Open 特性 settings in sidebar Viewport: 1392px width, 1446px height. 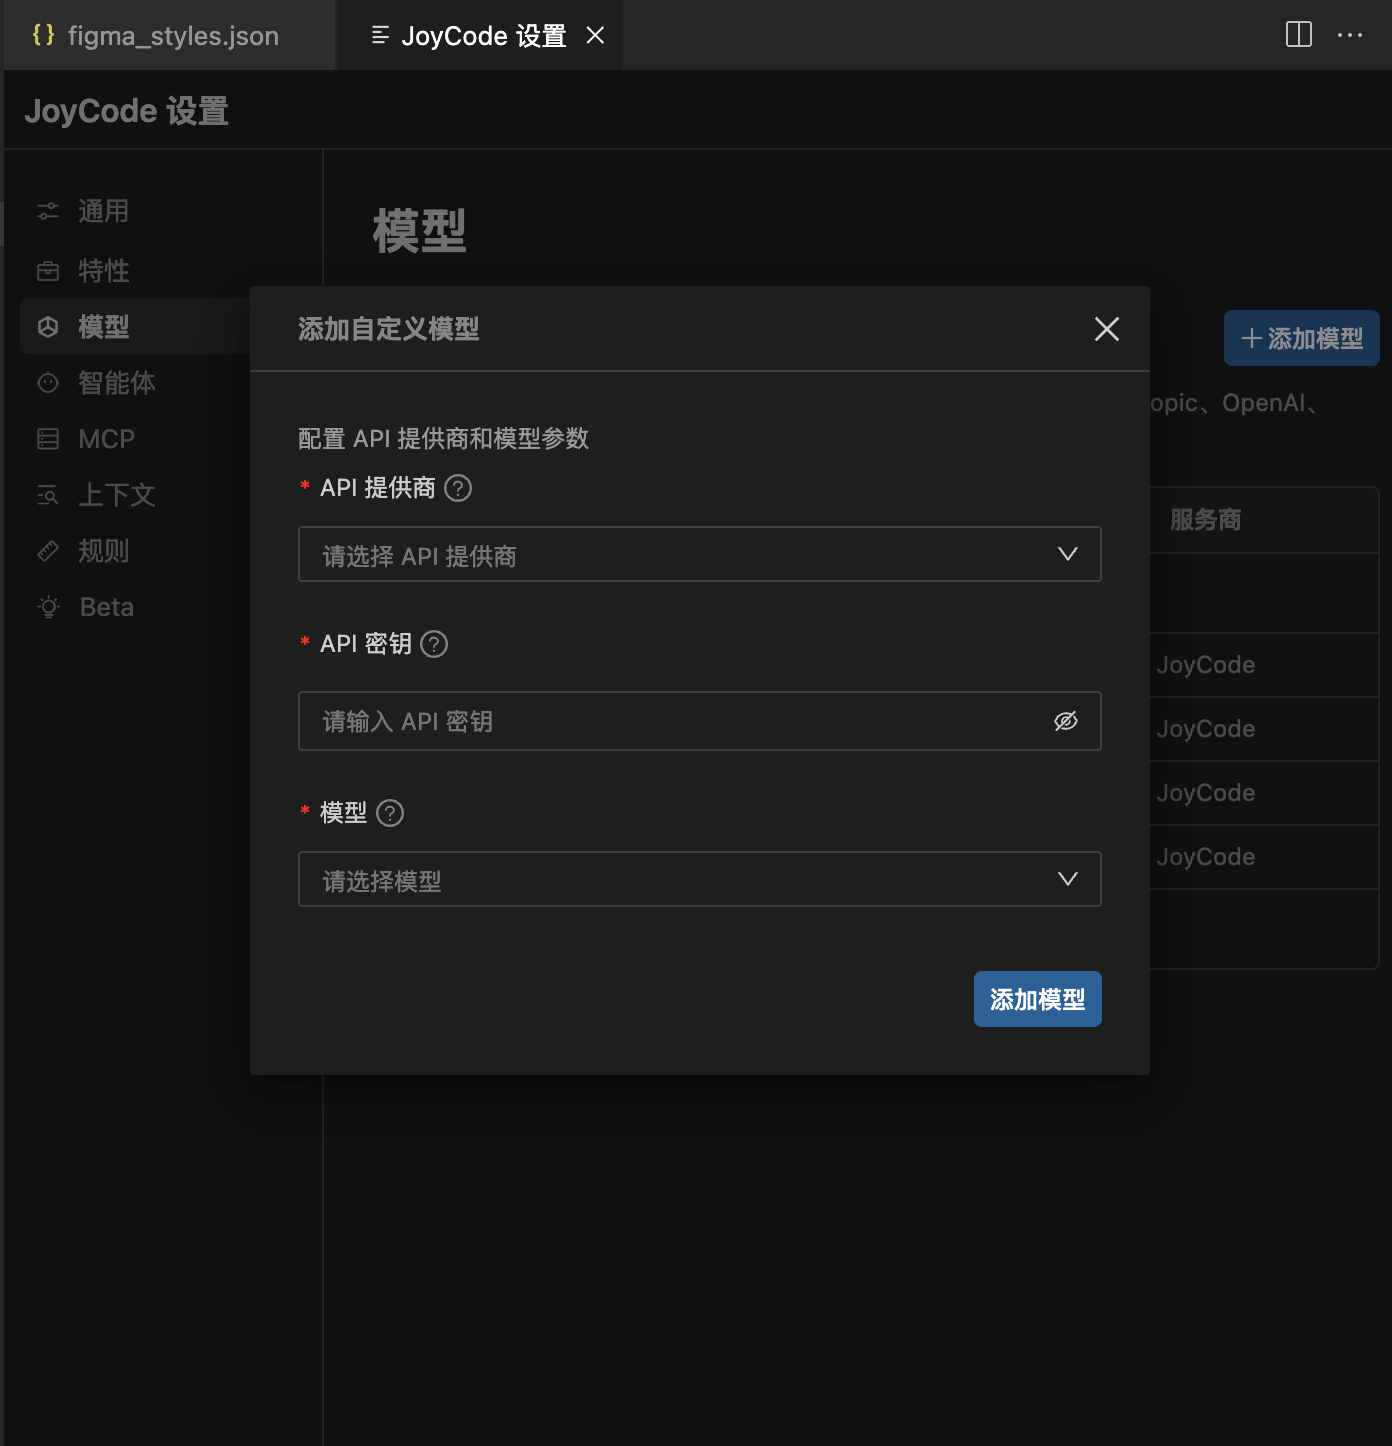[x=103, y=270]
